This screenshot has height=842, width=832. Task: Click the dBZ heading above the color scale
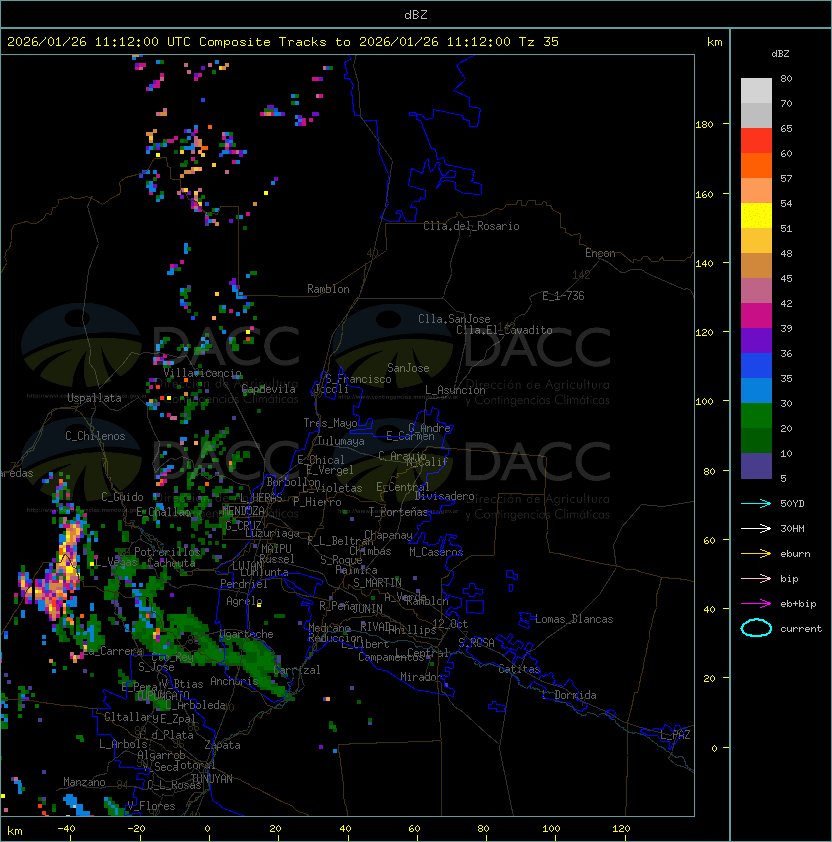780,54
